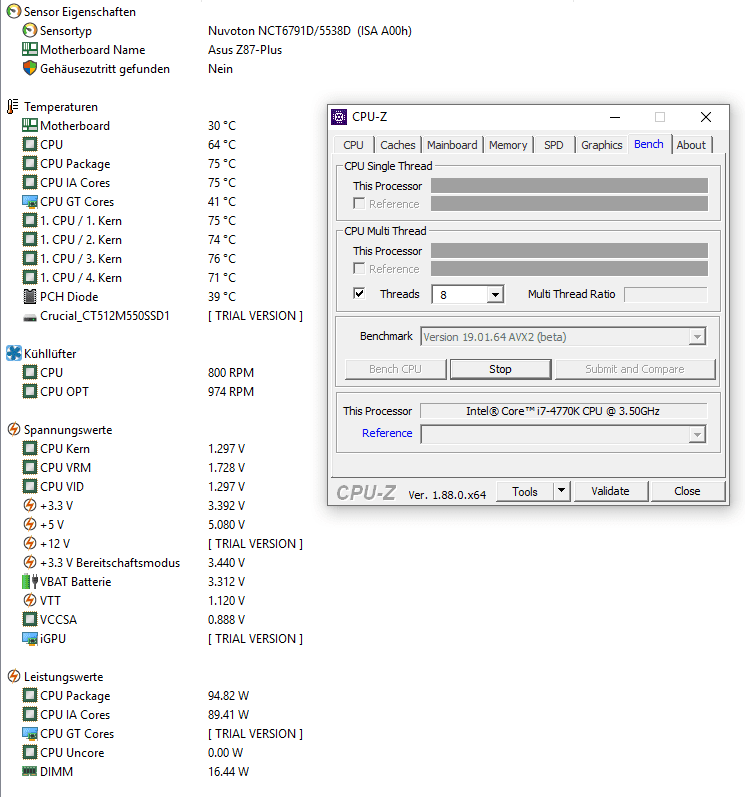Open the Threads count dropdown

tap(495, 294)
